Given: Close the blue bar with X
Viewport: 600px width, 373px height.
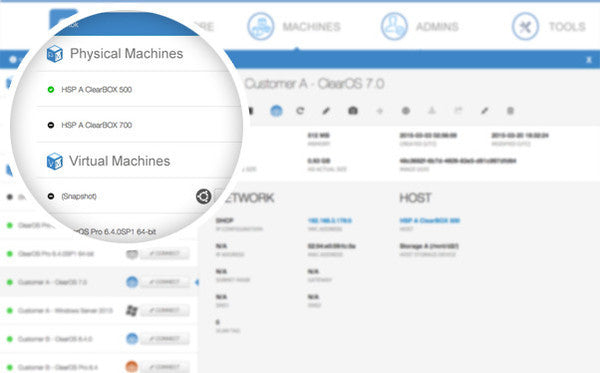Looking at the screenshot, I should (589, 60).
